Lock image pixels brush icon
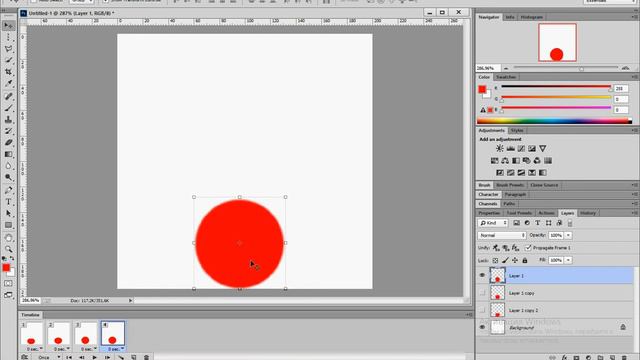The width and height of the screenshot is (640, 360). tap(505, 260)
